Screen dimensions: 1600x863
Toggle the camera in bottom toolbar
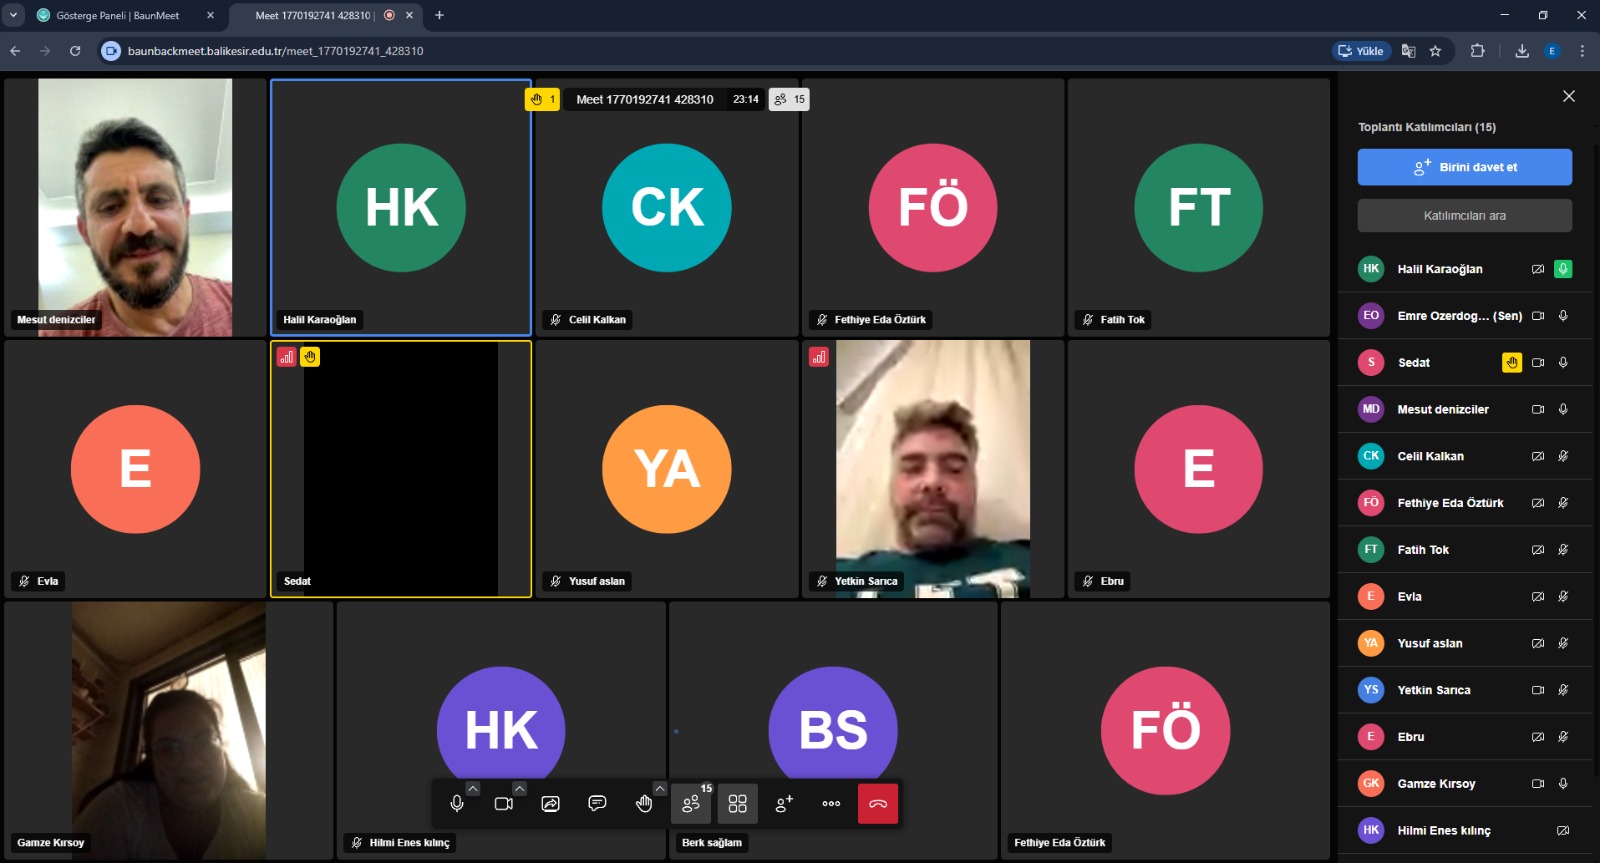click(x=504, y=803)
